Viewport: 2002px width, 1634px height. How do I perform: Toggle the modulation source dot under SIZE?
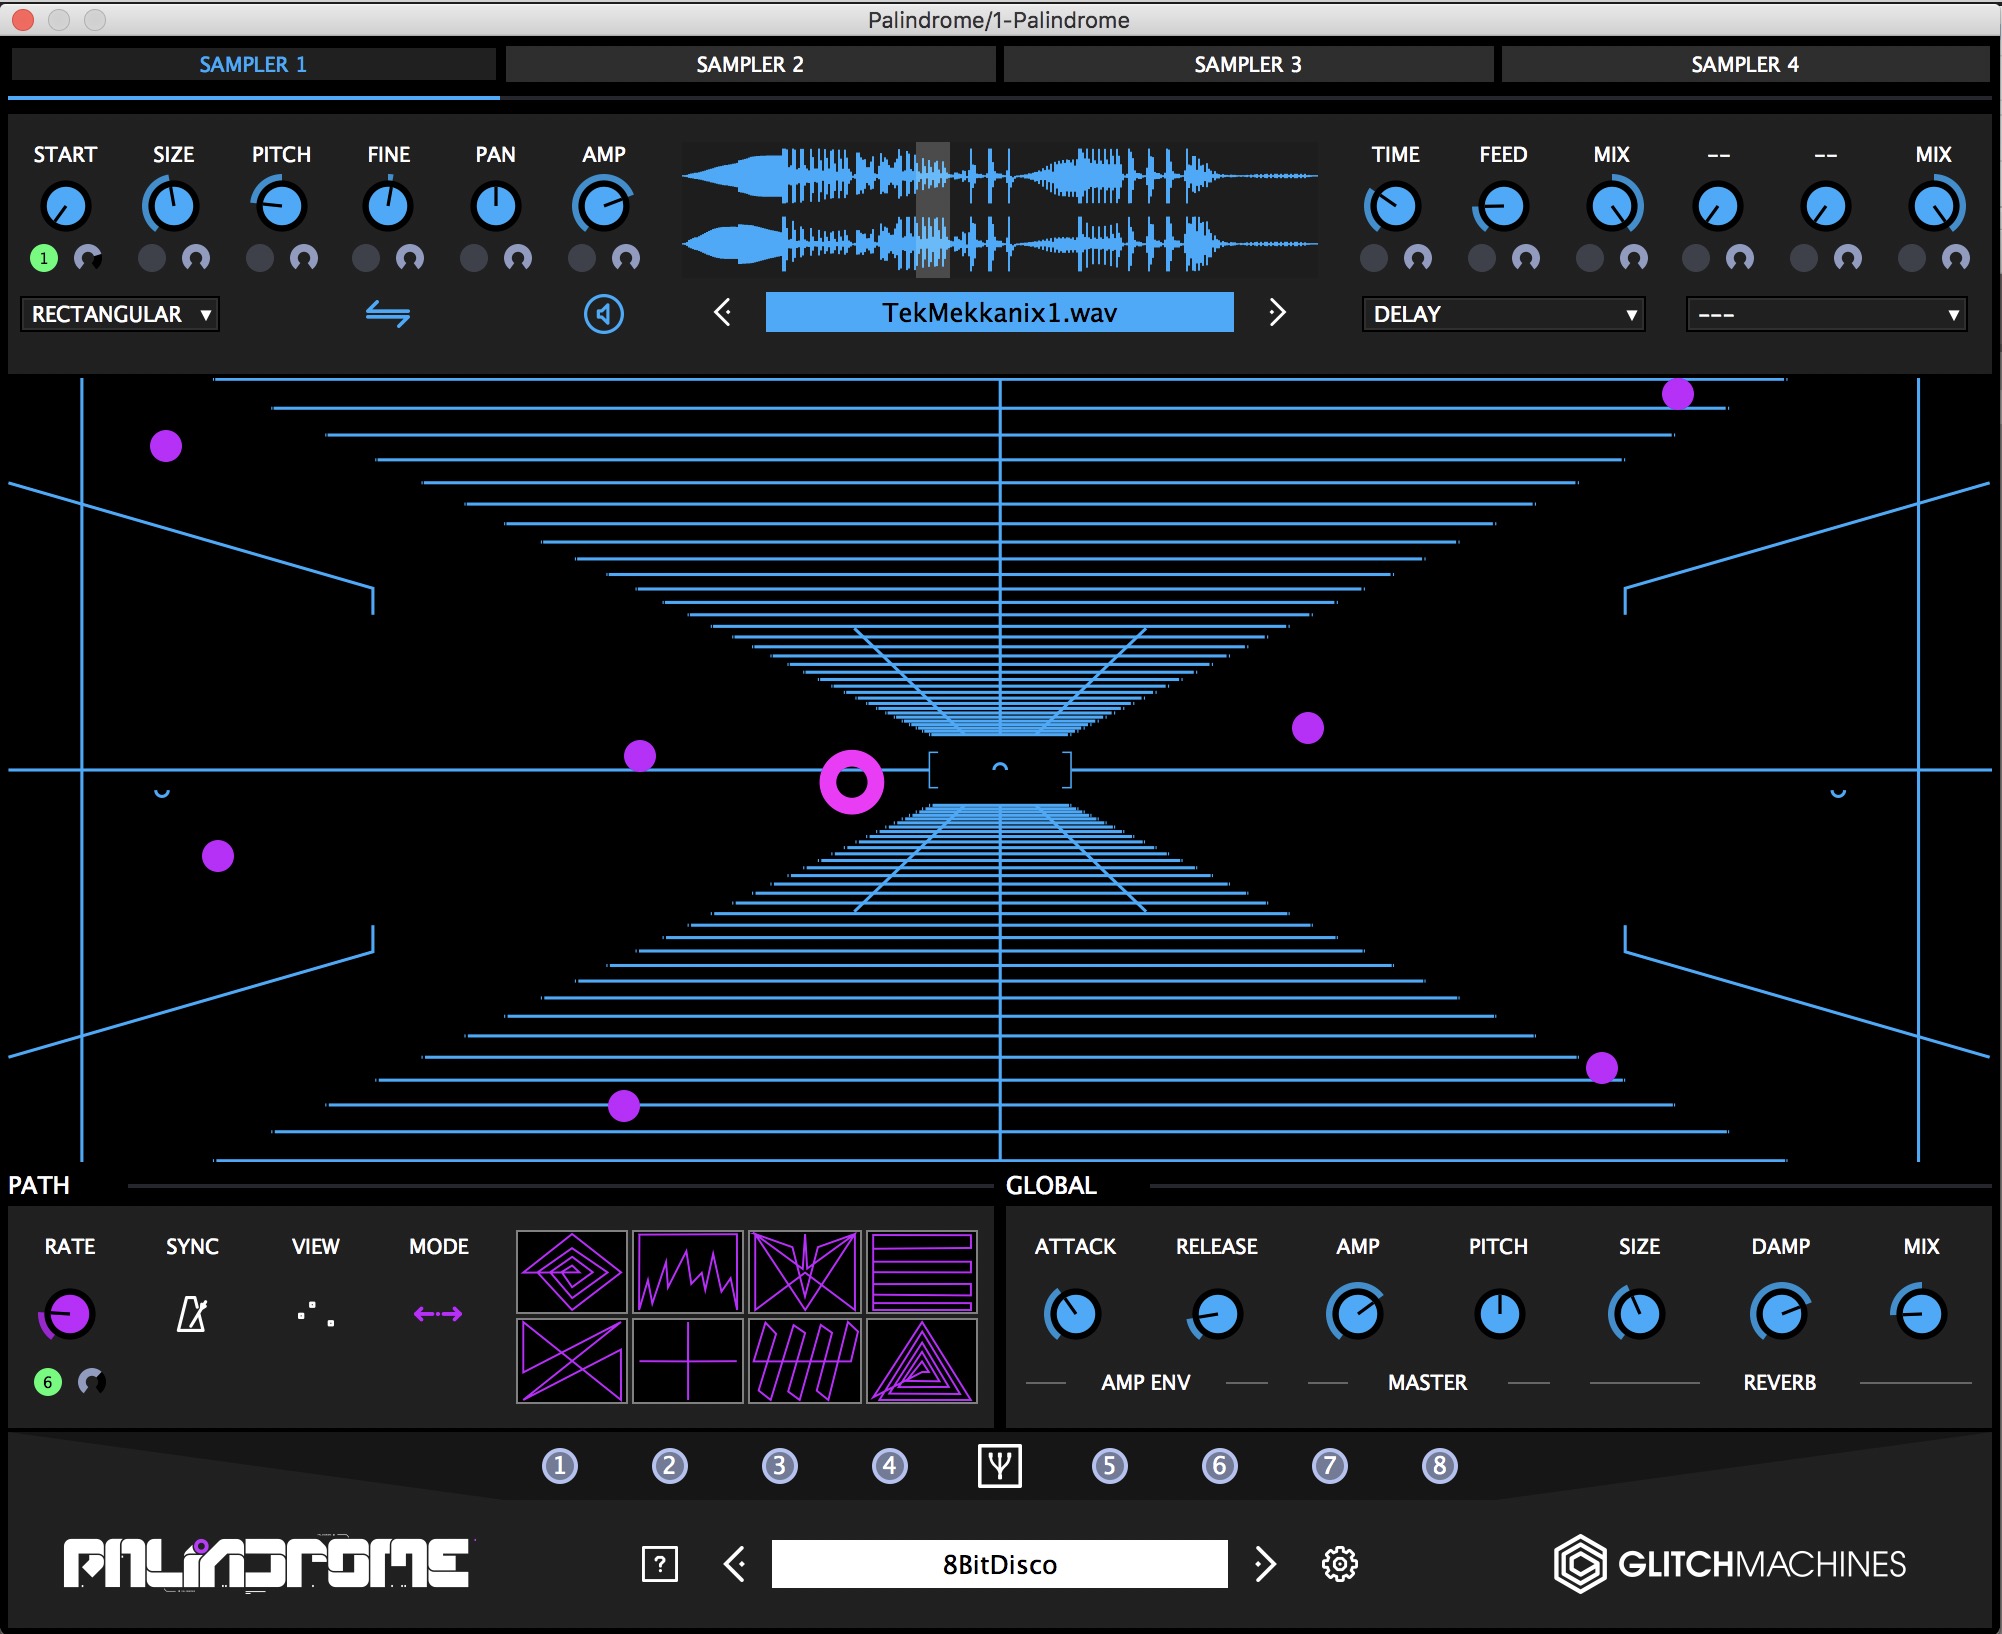[152, 258]
